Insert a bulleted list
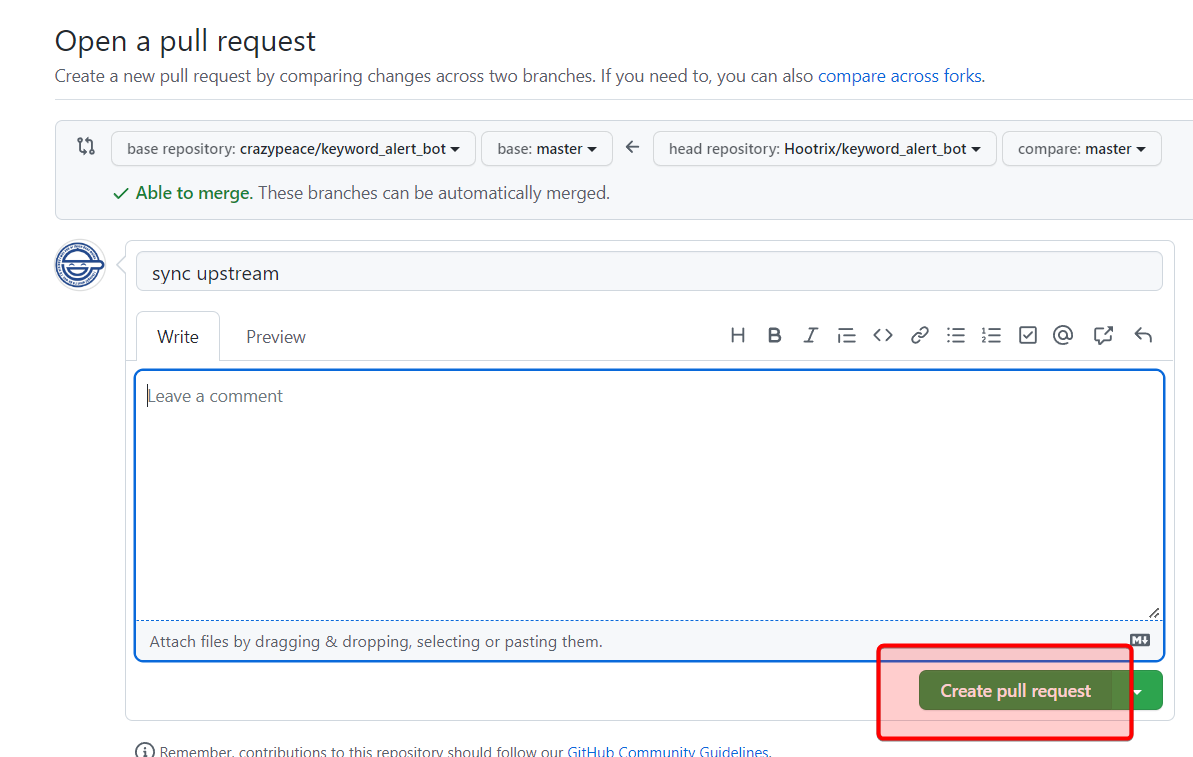 click(956, 336)
